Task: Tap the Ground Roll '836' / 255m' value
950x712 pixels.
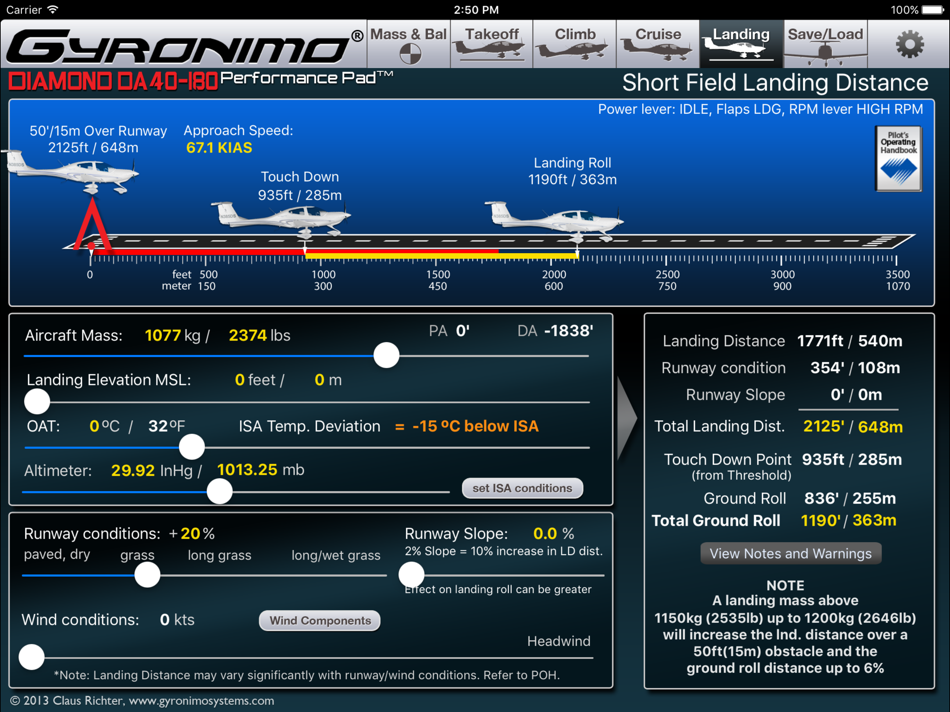Action: pyautogui.click(x=850, y=498)
